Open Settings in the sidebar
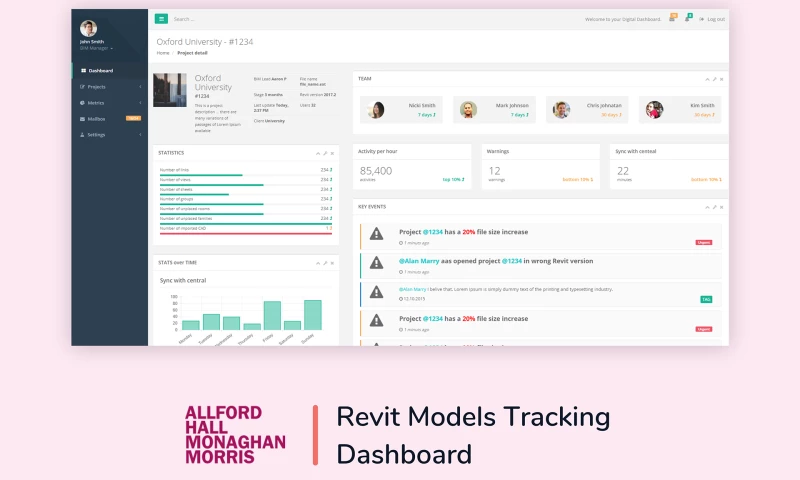Viewport: 800px width, 480px height. coord(110,135)
